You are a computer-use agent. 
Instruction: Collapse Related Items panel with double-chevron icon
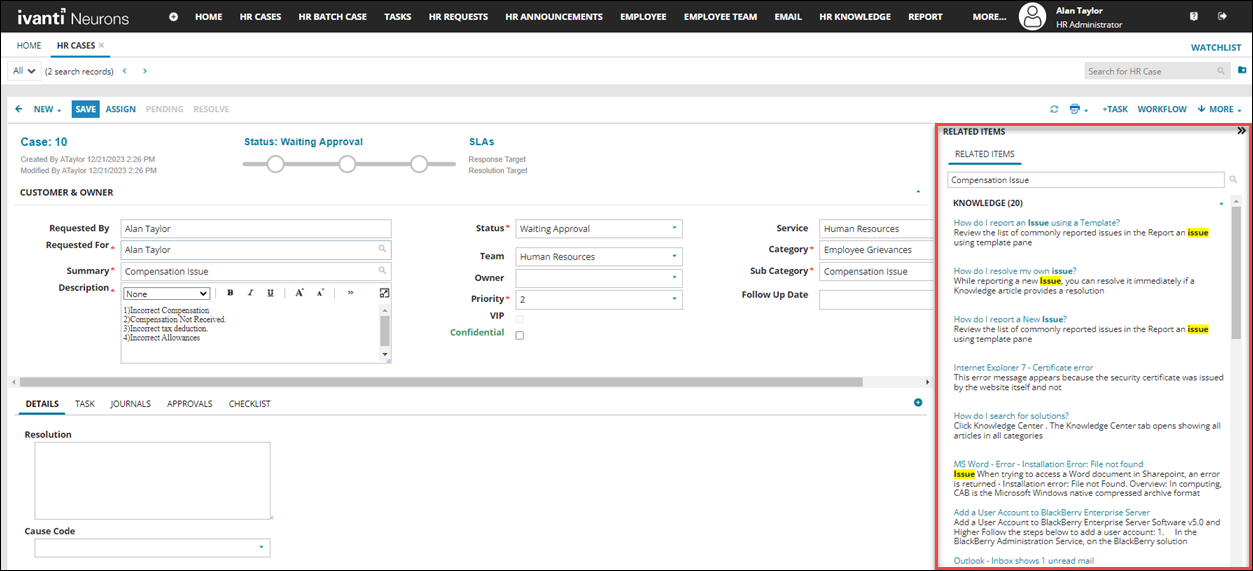click(1241, 131)
